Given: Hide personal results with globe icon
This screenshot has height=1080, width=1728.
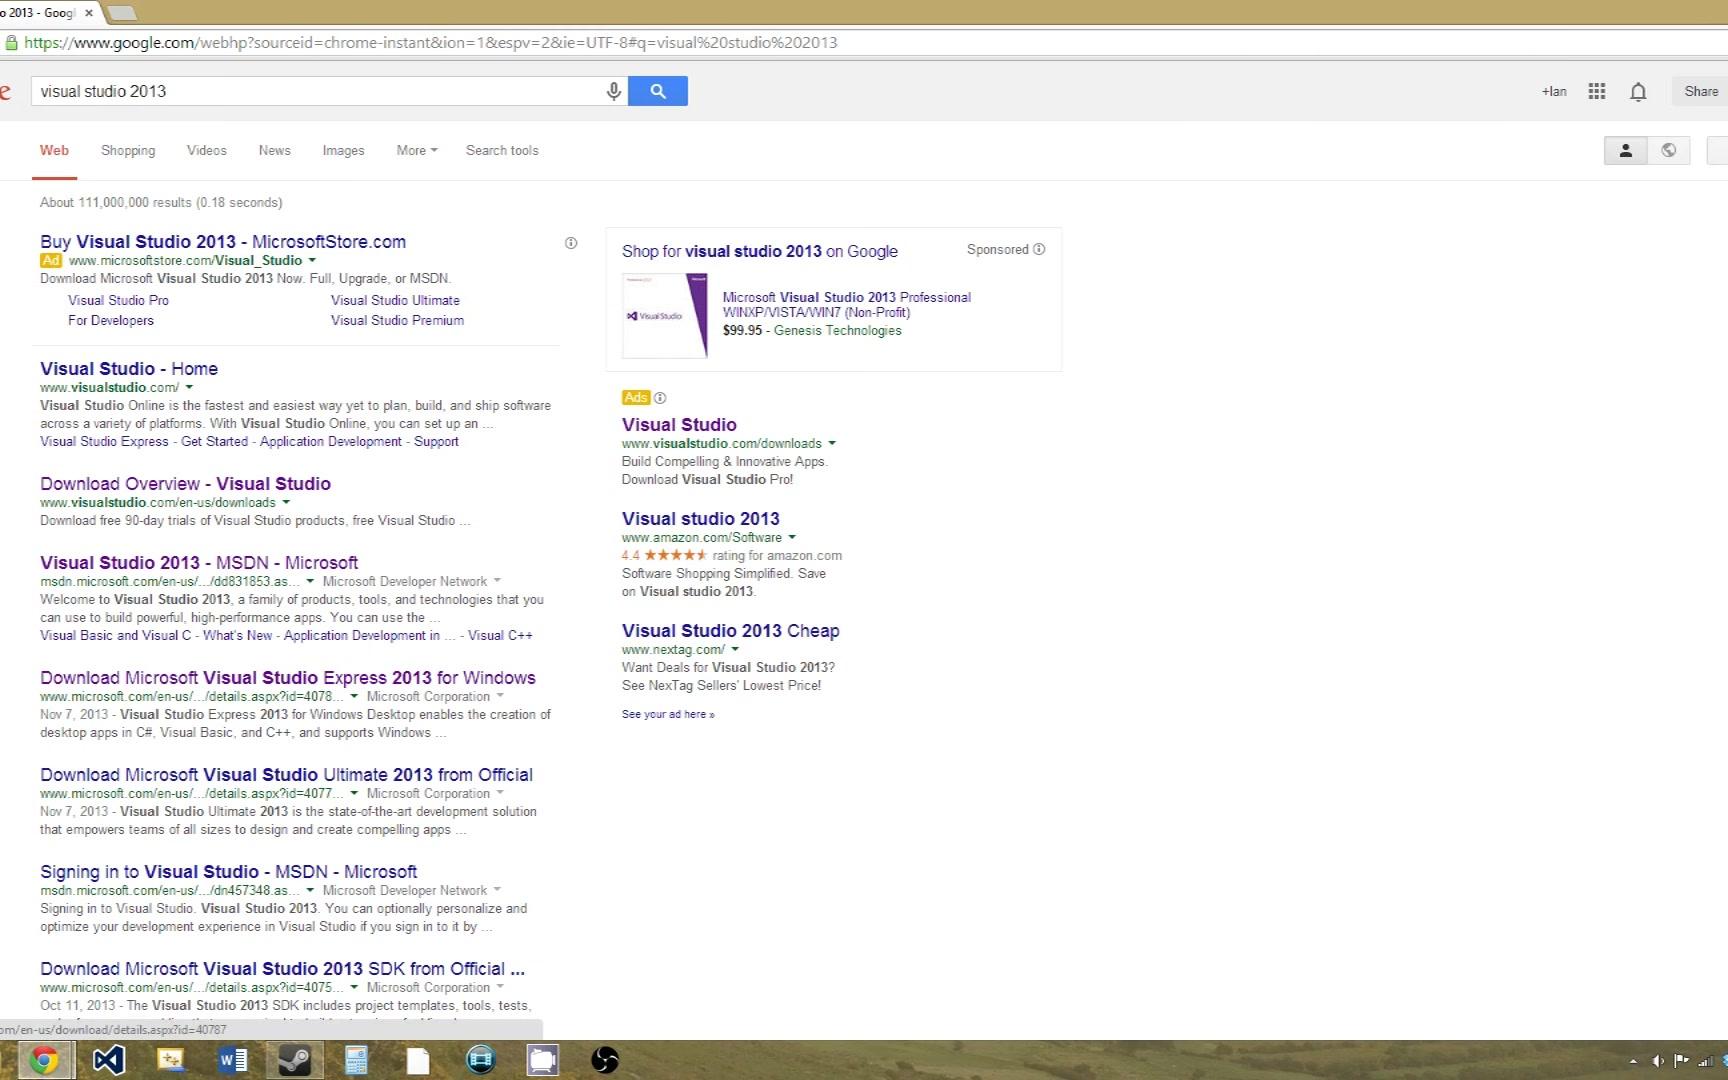Looking at the screenshot, I should tap(1669, 150).
